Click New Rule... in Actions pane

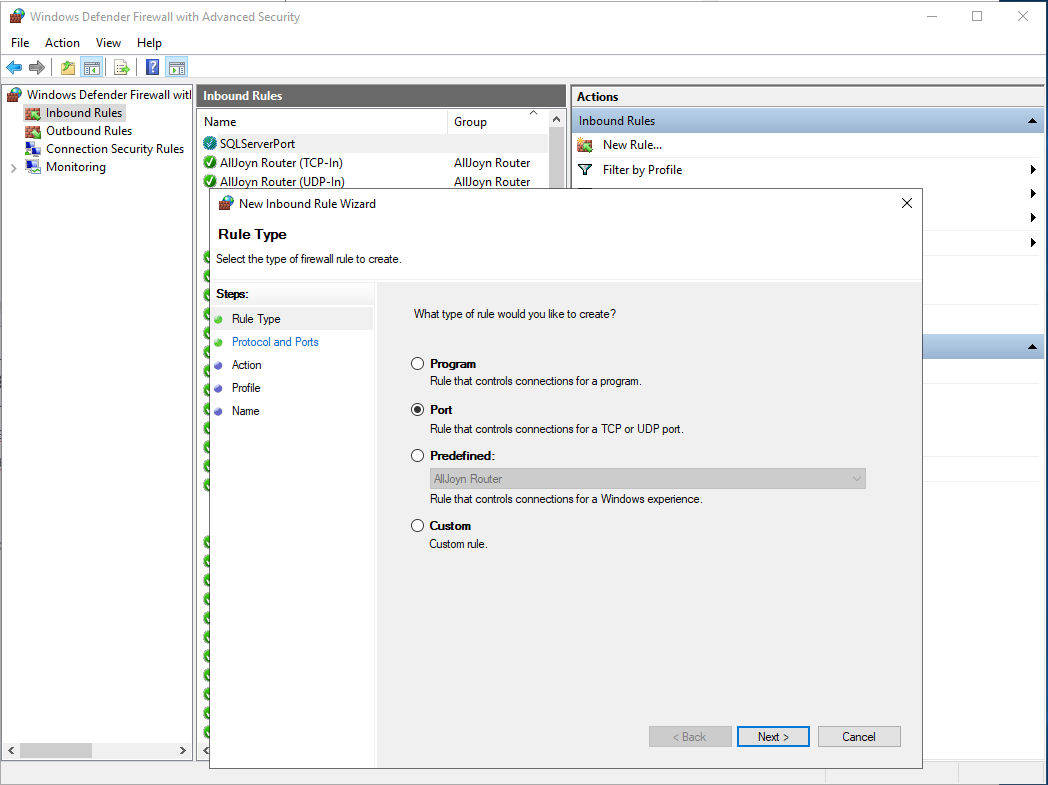click(x=632, y=145)
